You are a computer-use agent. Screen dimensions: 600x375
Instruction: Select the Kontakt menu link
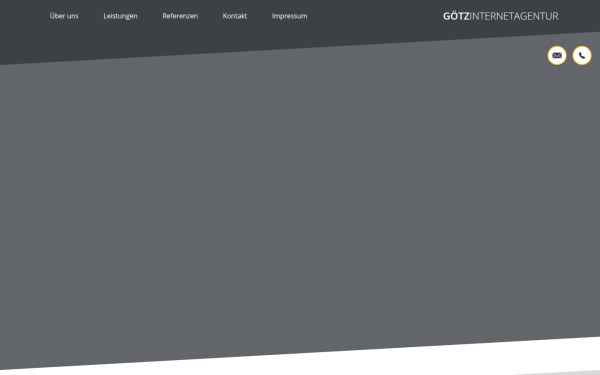tap(235, 16)
